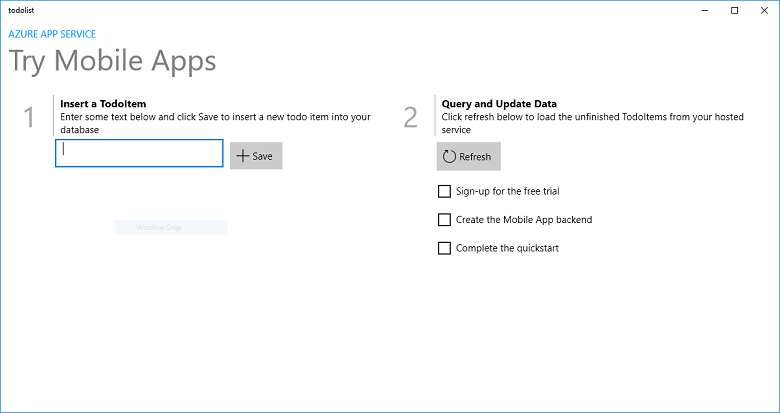The height and width of the screenshot is (413, 780).
Task: Close the todolist window
Action: [765, 10]
